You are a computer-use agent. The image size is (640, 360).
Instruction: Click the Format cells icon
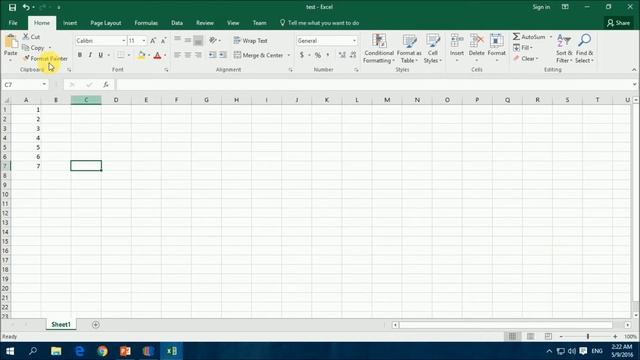tap(497, 41)
